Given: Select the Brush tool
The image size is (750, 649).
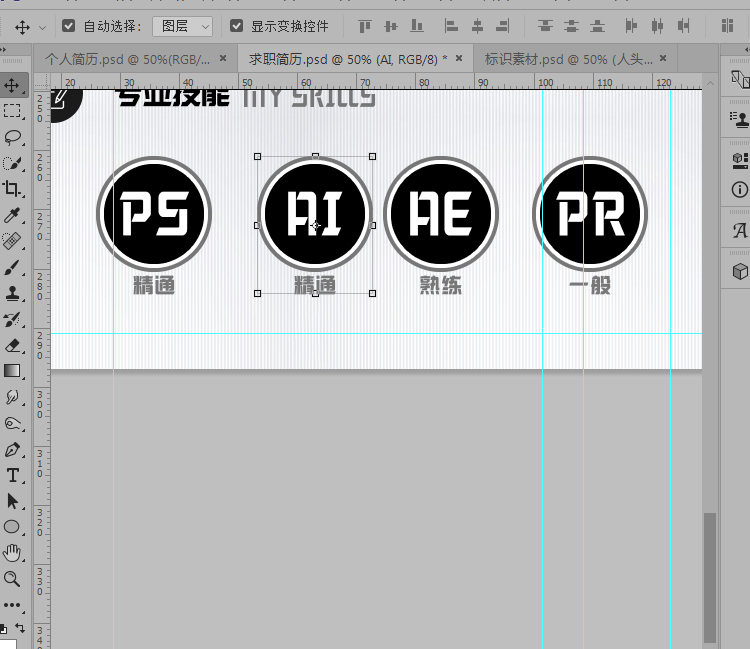Looking at the screenshot, I should pos(12,267).
